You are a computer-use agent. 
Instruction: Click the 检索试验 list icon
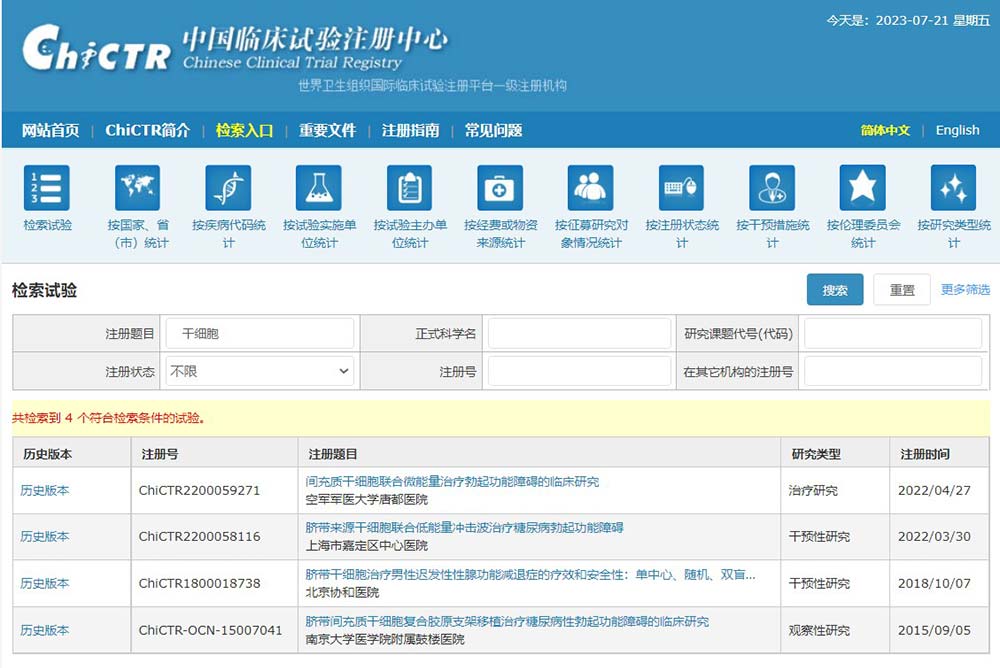[x=47, y=189]
